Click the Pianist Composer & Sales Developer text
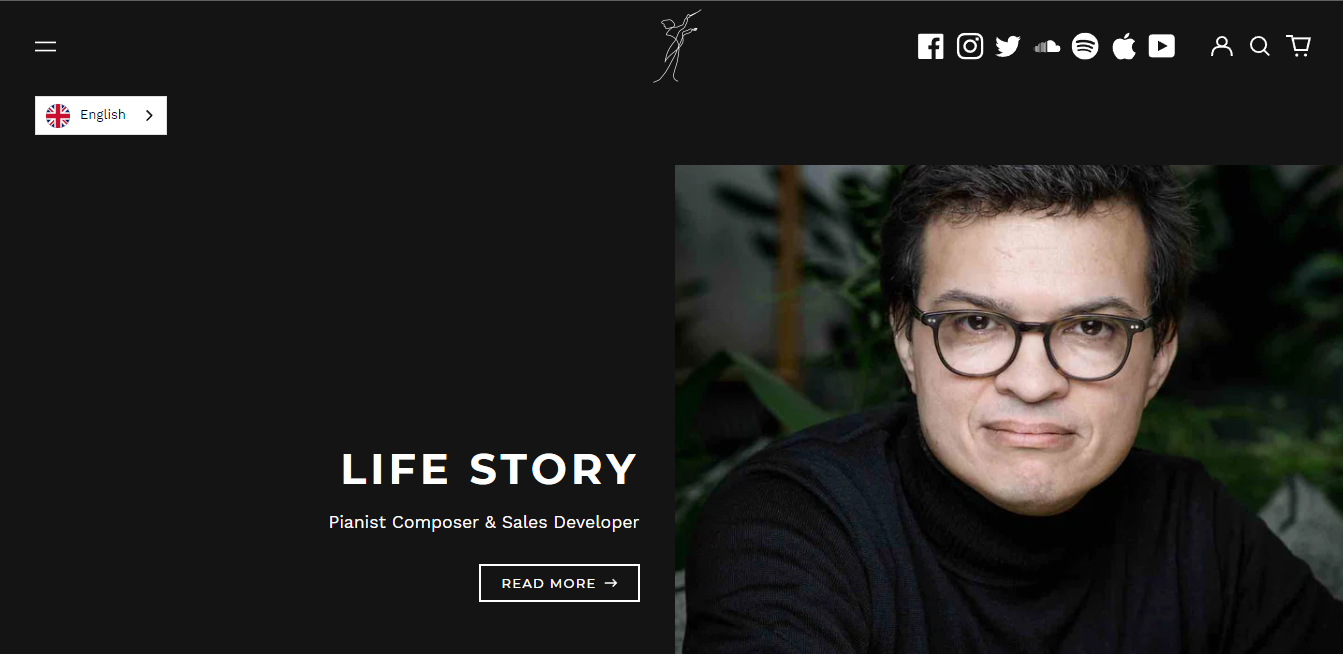 click(484, 522)
